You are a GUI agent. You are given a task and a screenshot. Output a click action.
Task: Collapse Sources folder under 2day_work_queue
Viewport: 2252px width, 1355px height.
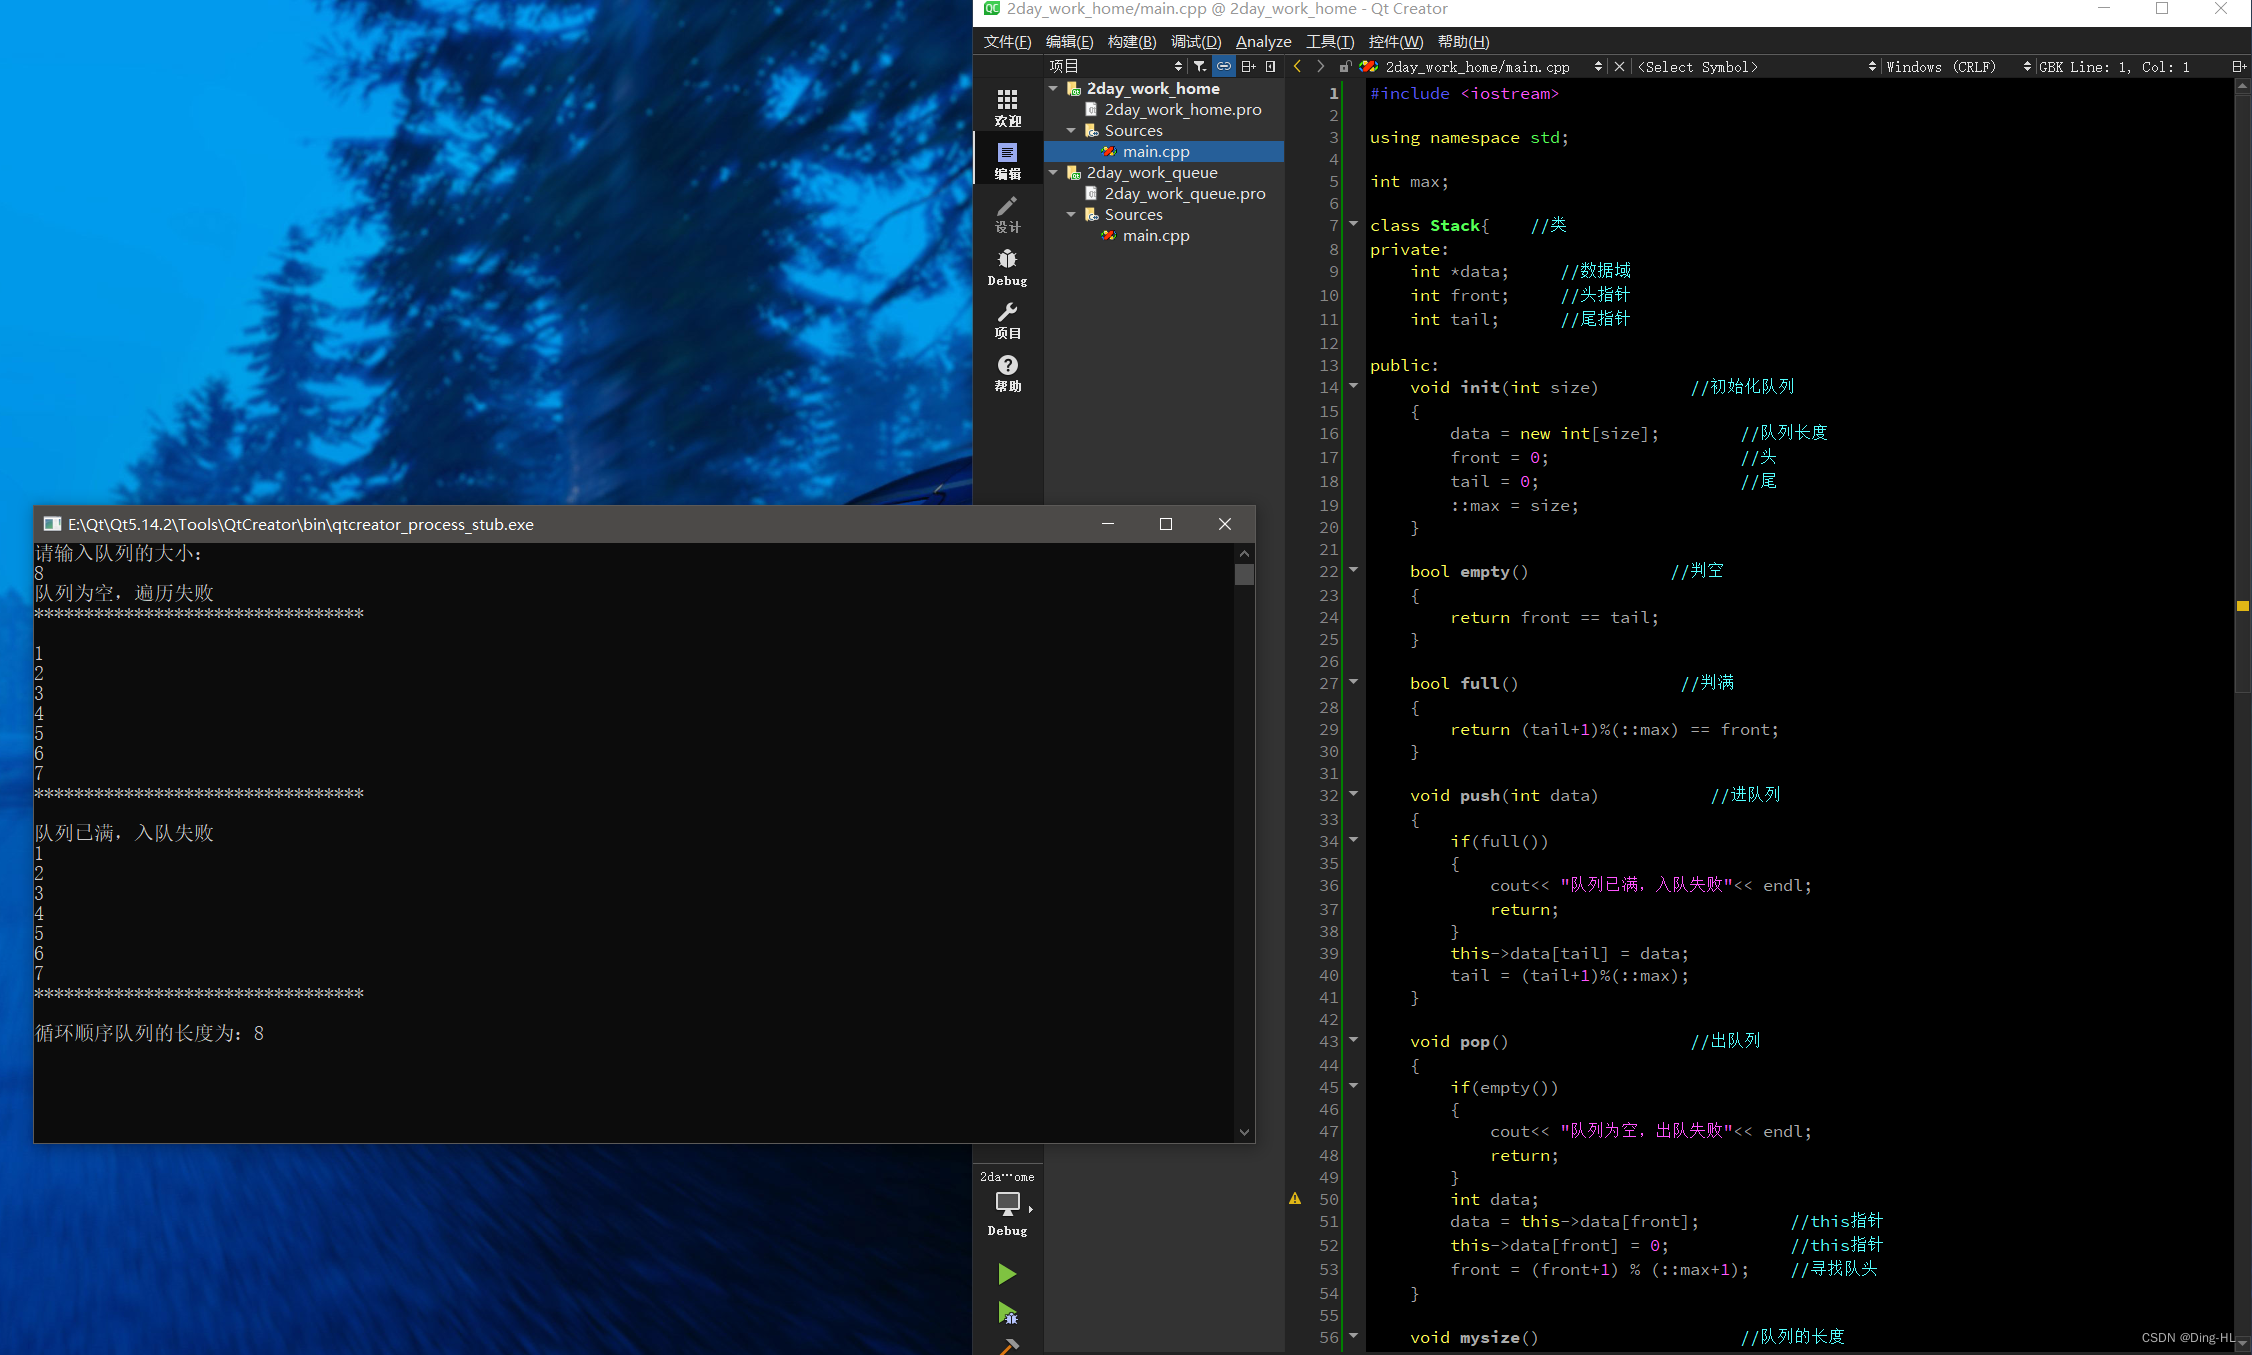pos(1071,215)
